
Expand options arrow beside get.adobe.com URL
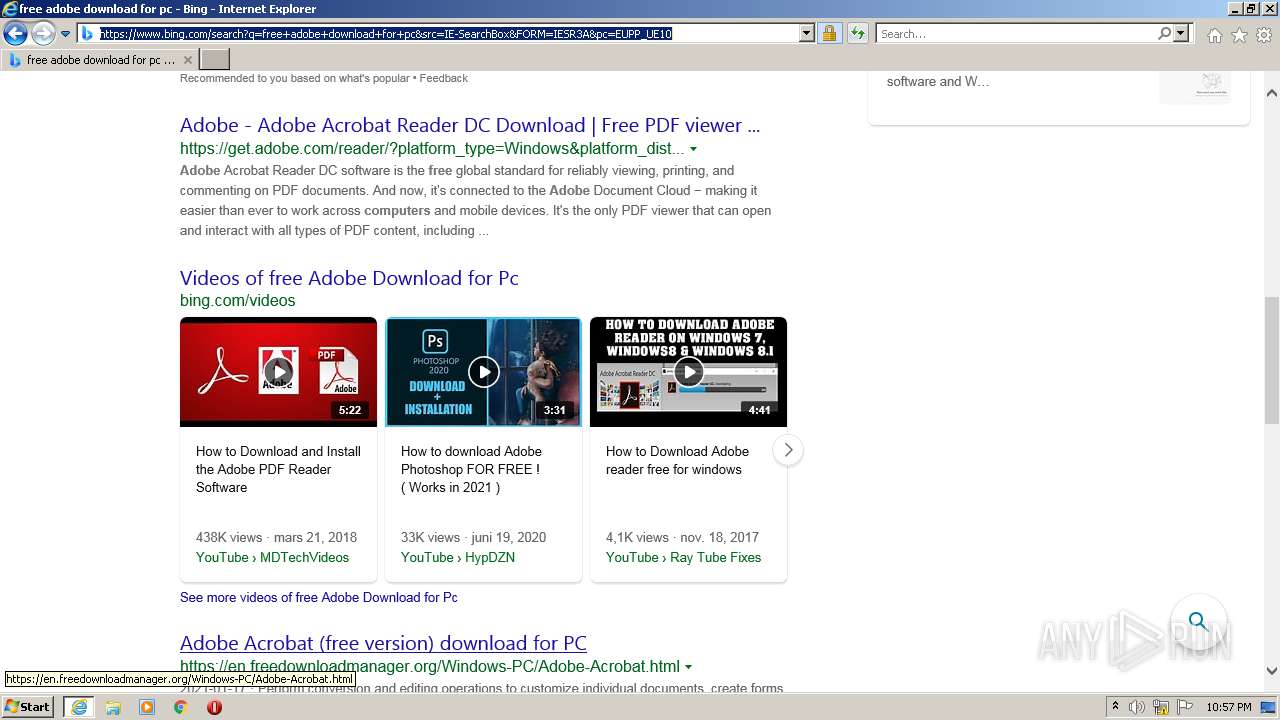pos(693,149)
